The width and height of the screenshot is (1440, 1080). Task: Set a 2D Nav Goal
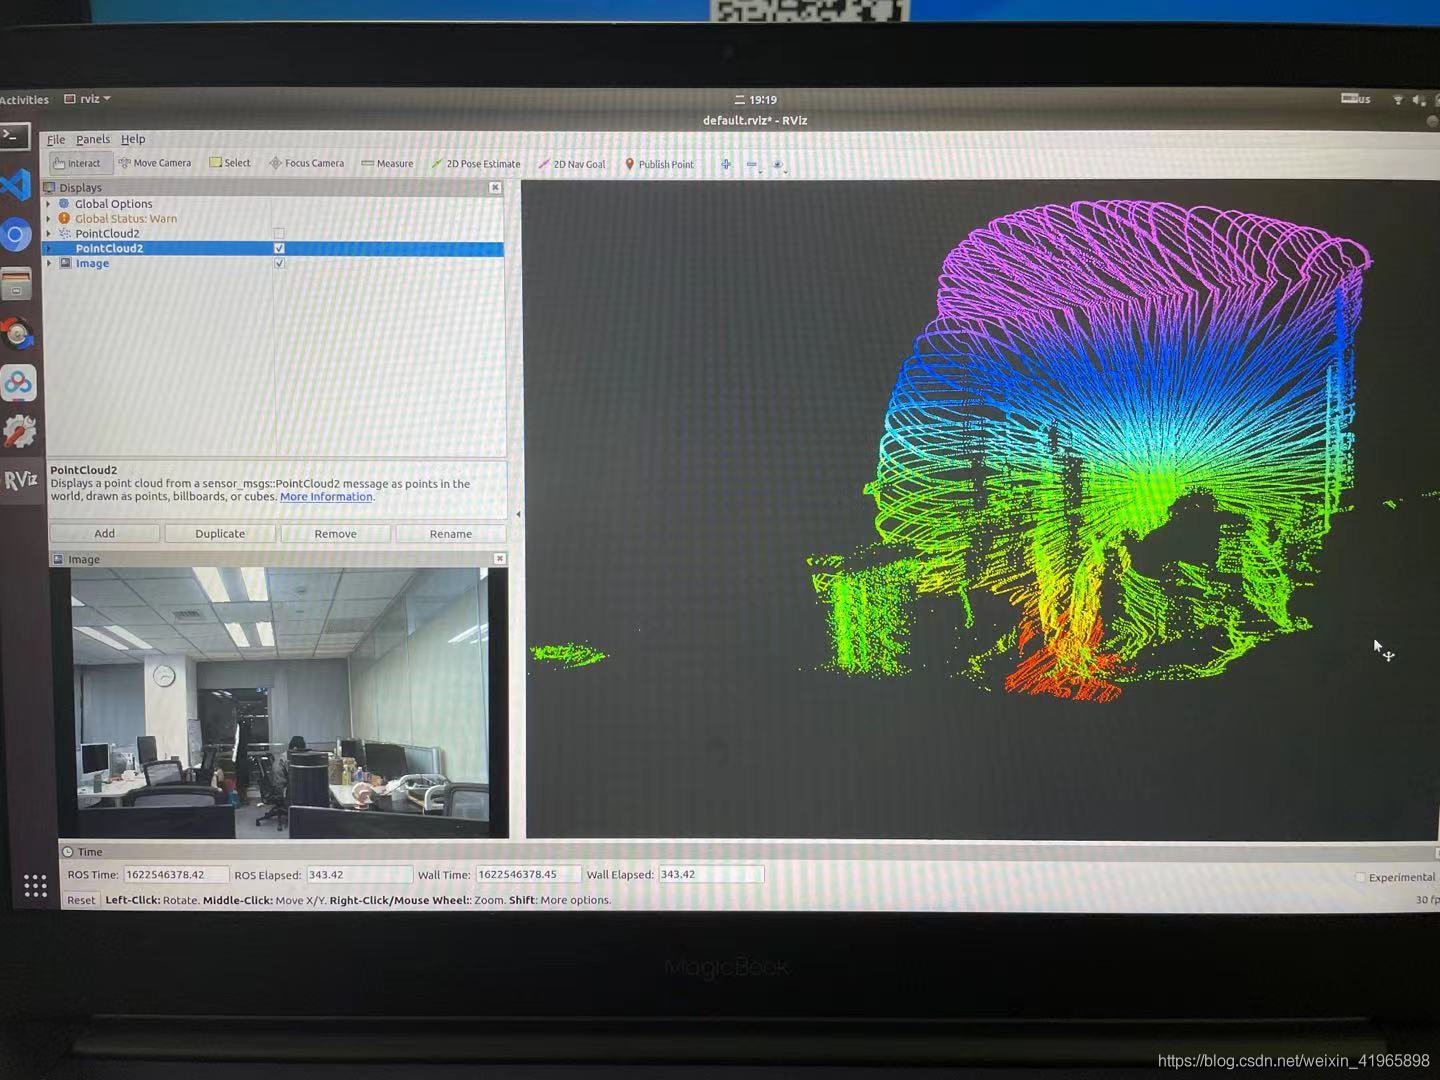(572, 164)
